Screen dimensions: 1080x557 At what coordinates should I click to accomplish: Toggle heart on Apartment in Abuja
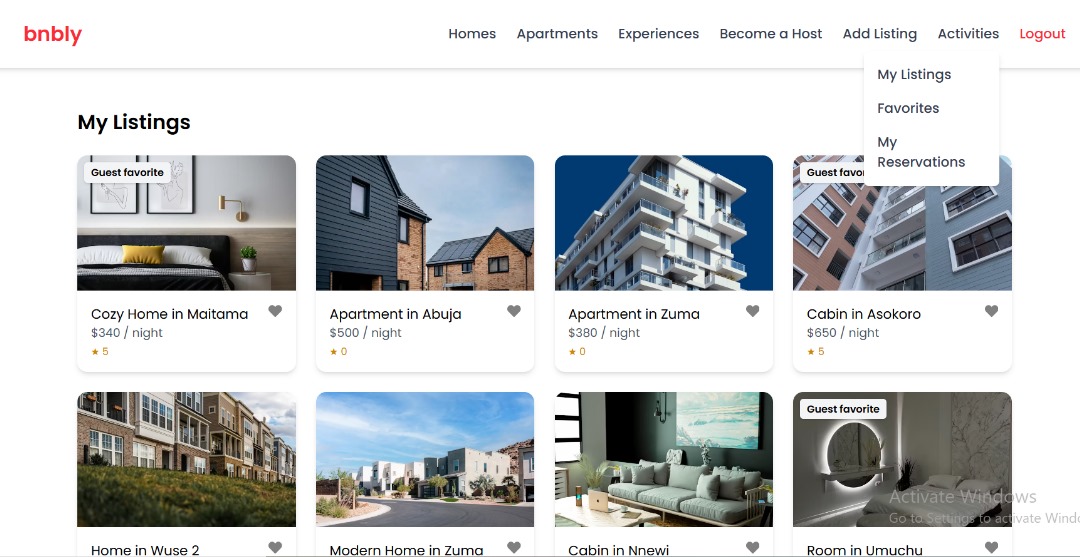click(x=514, y=311)
